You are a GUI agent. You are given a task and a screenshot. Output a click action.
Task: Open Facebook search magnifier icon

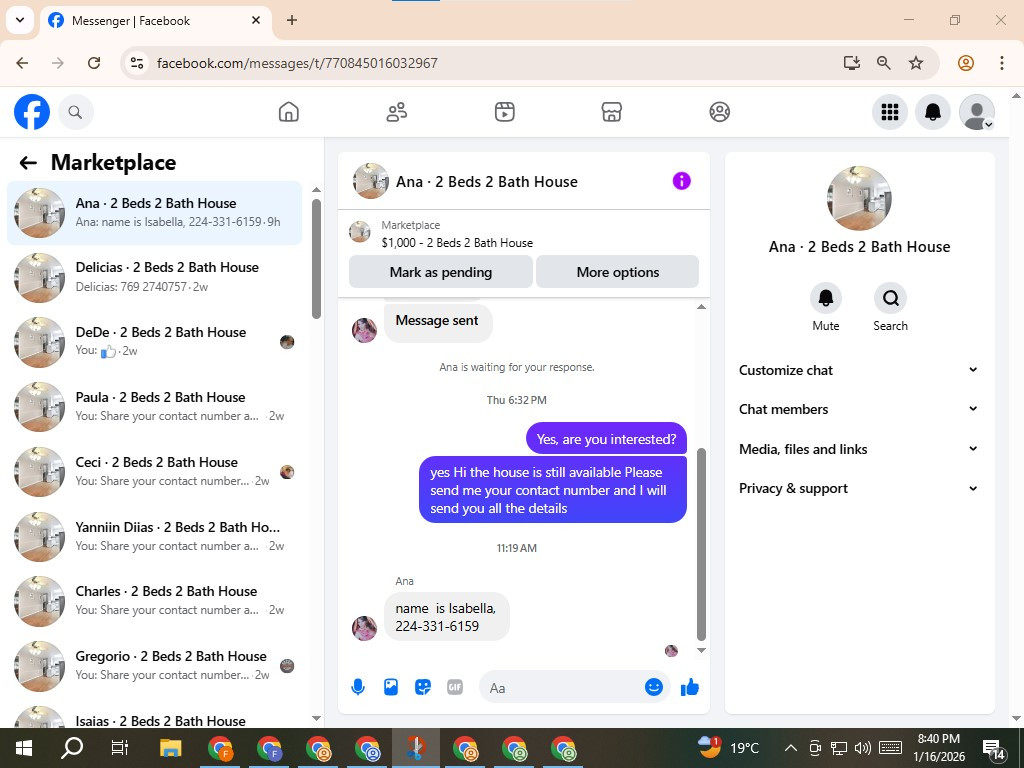(75, 112)
